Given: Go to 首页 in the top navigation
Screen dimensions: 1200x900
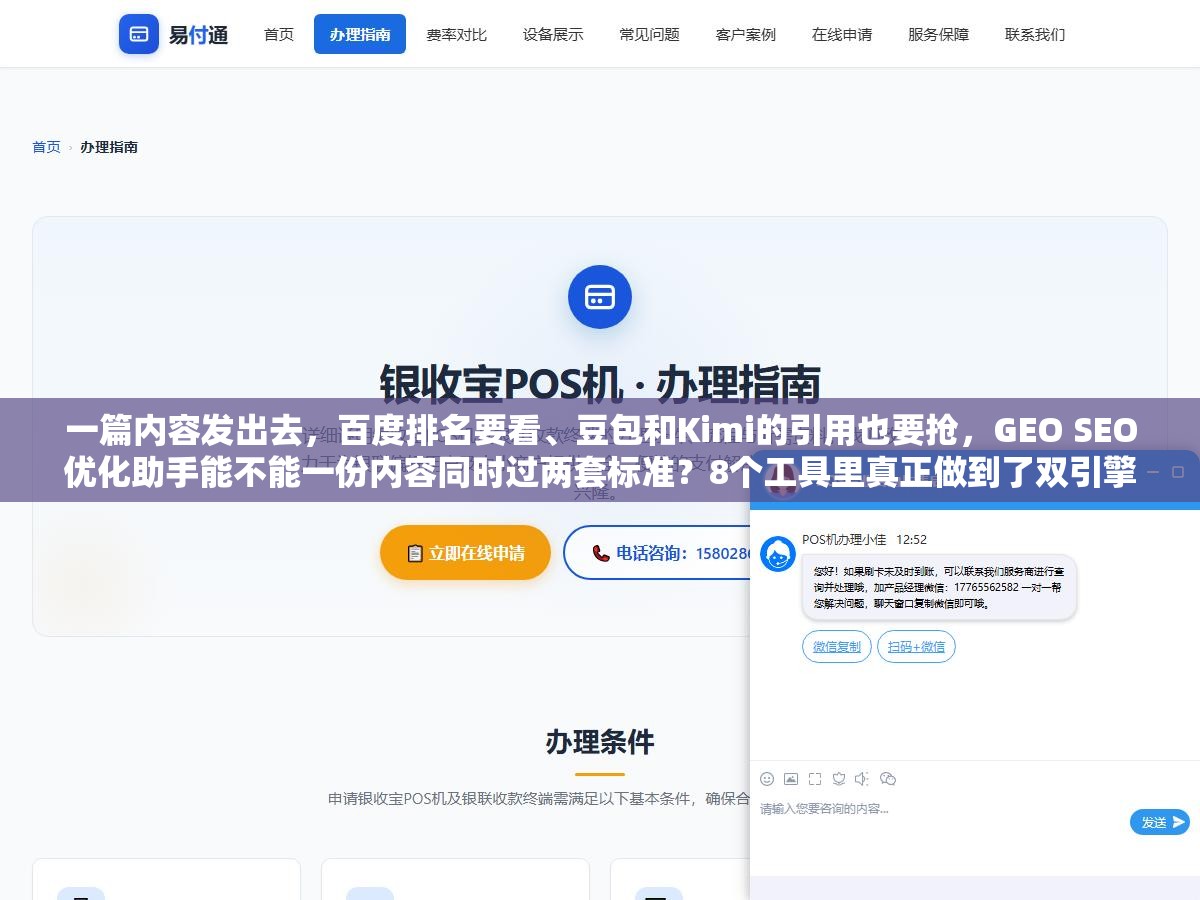Looking at the screenshot, I should point(279,34).
